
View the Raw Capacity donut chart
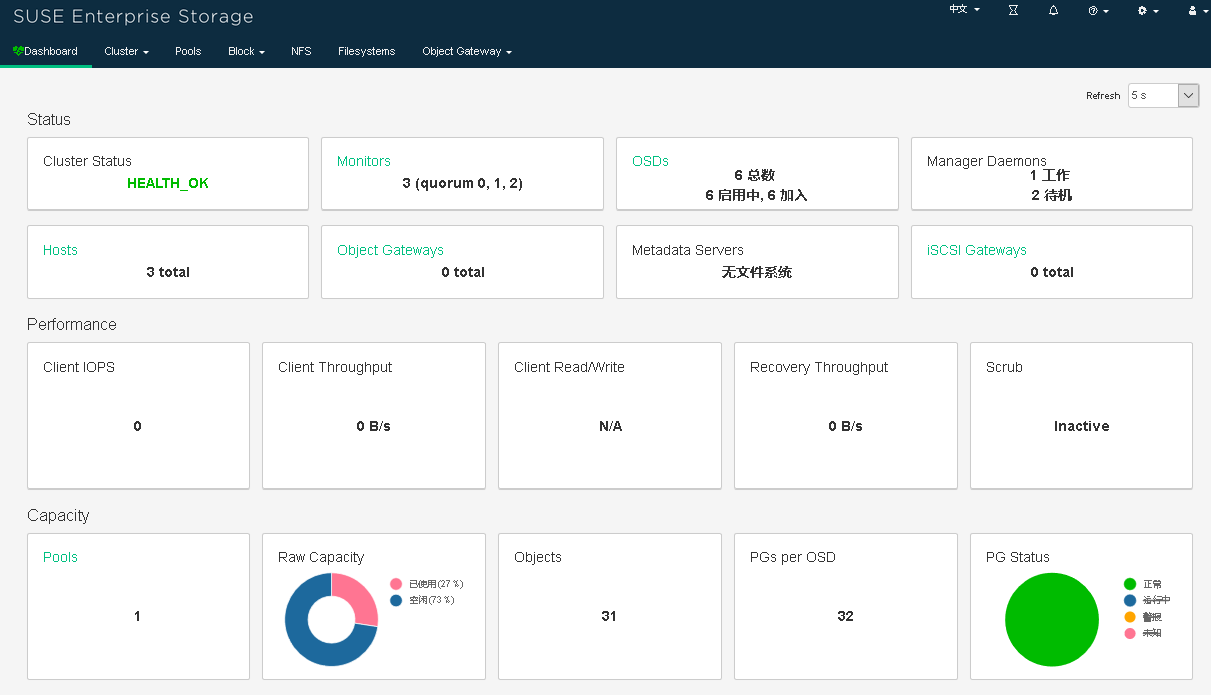[x=331, y=619]
